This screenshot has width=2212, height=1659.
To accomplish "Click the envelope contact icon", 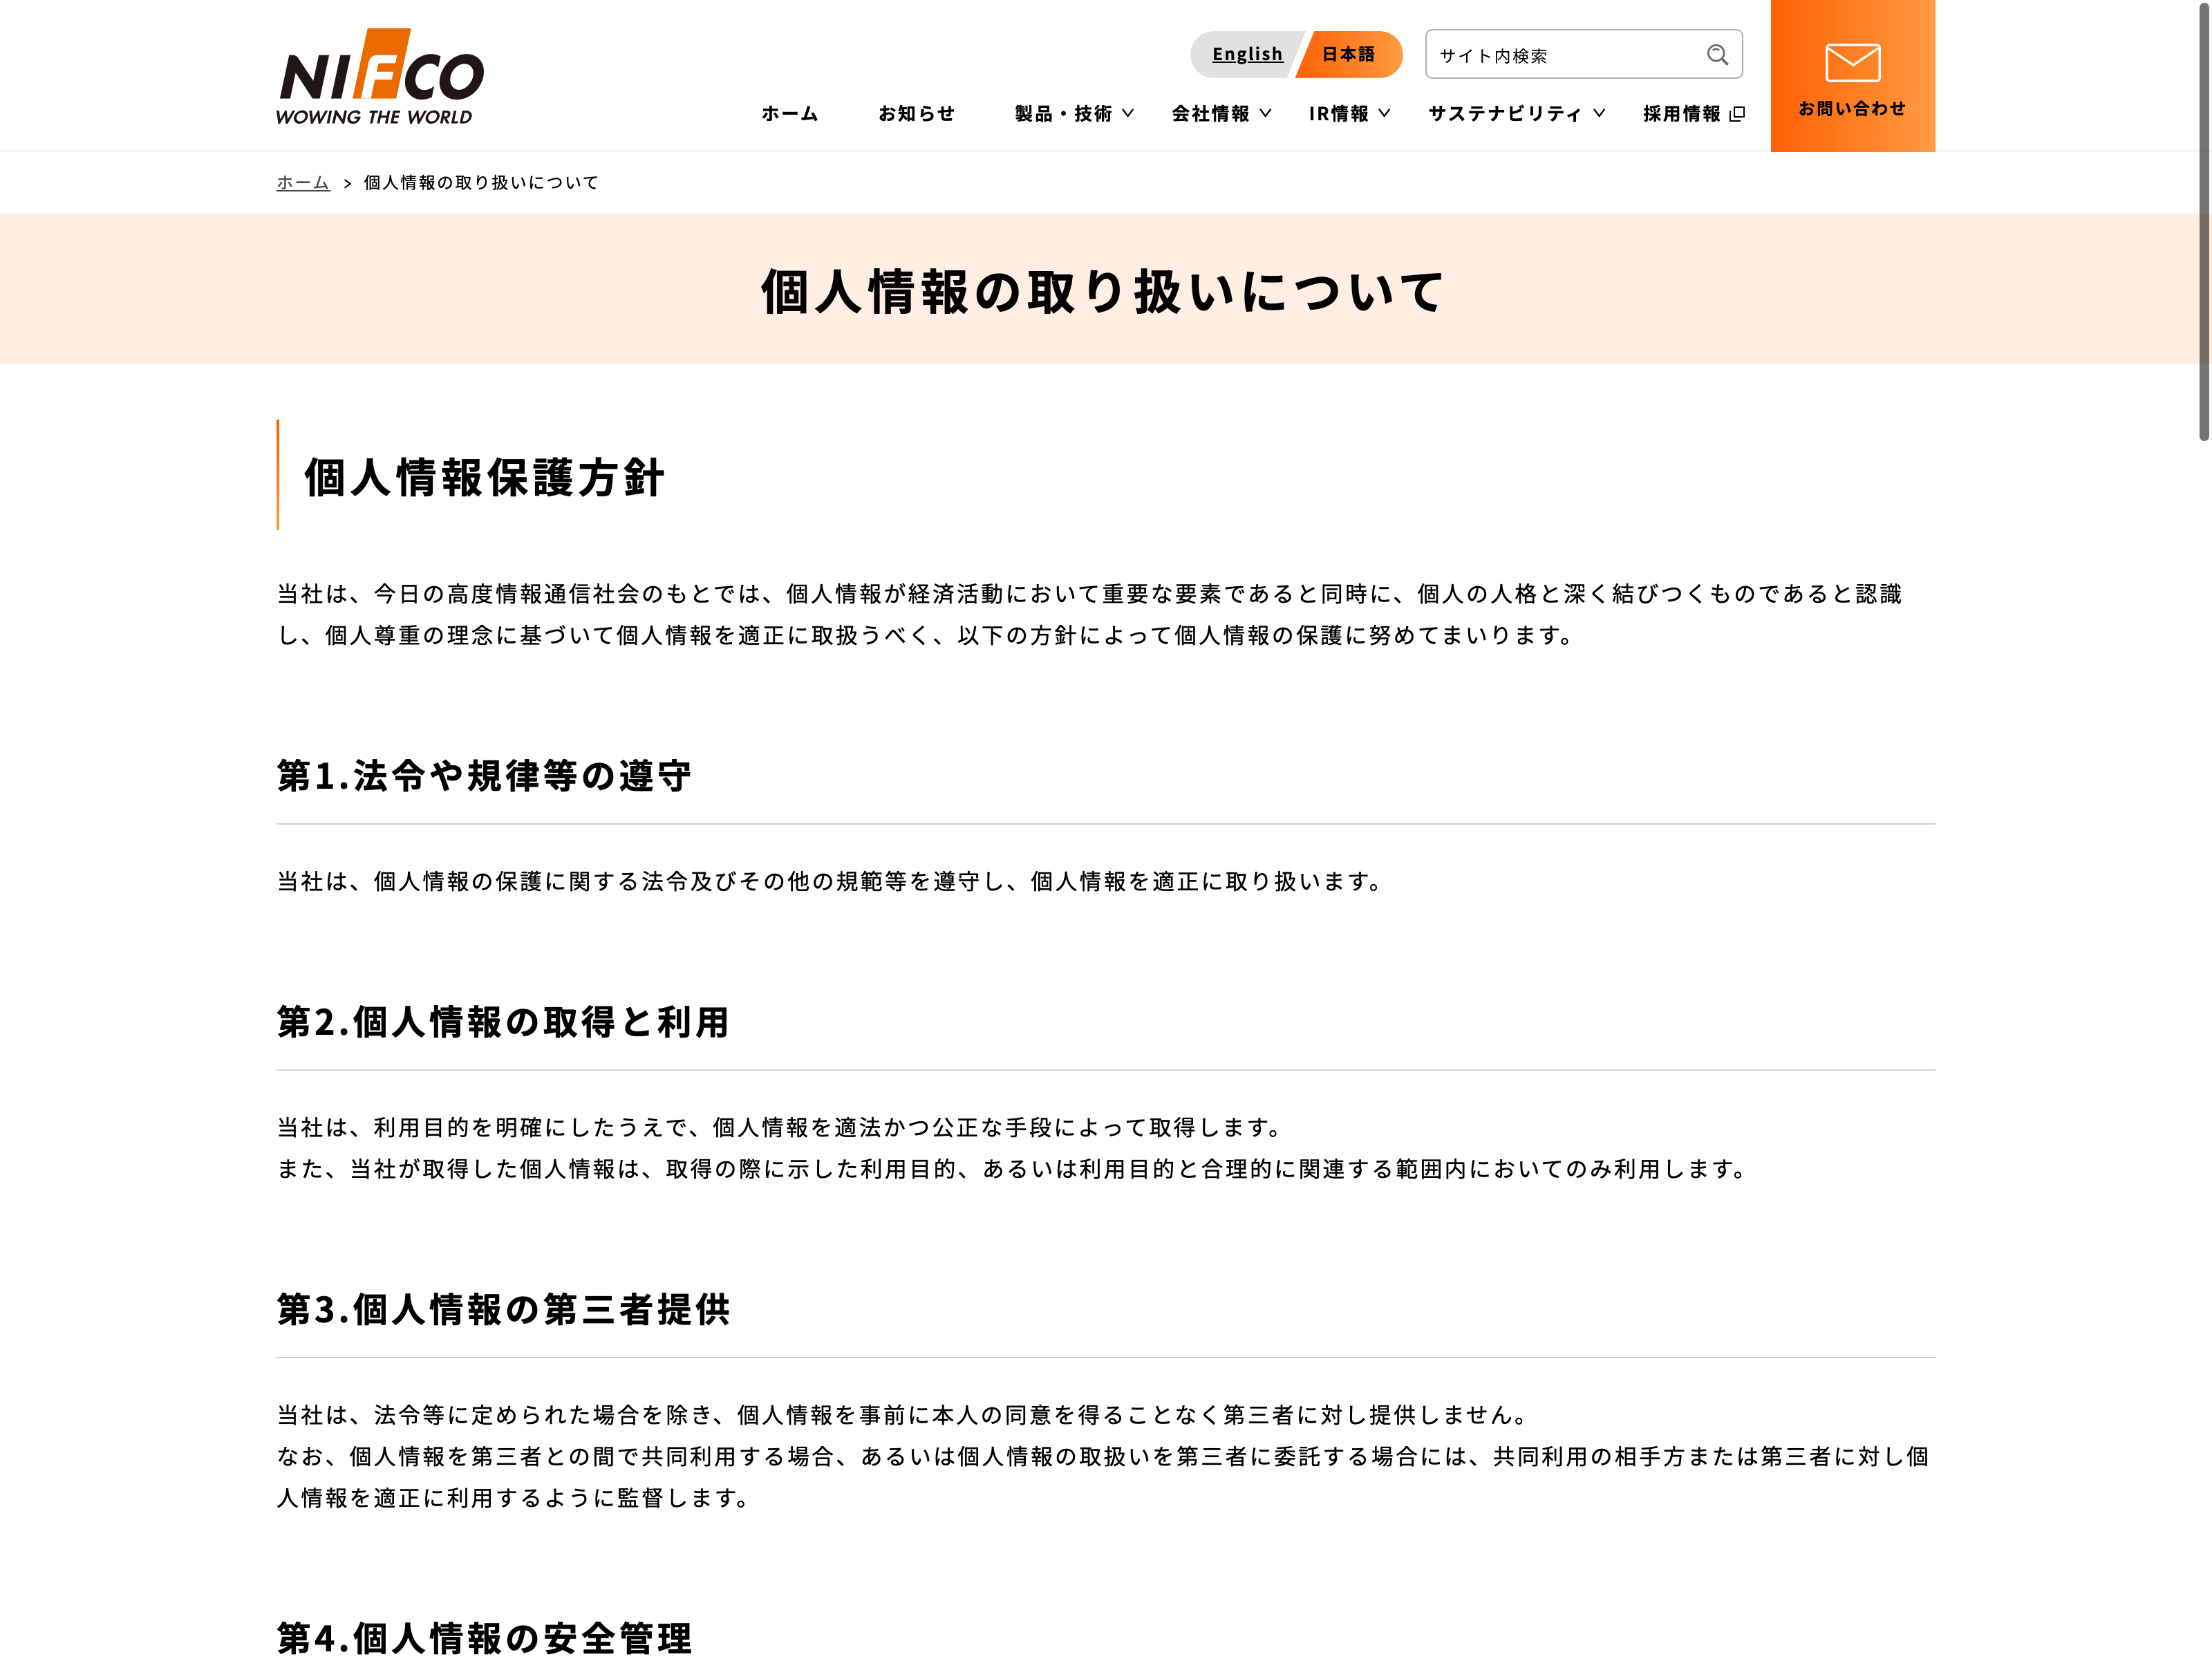I will [1851, 63].
